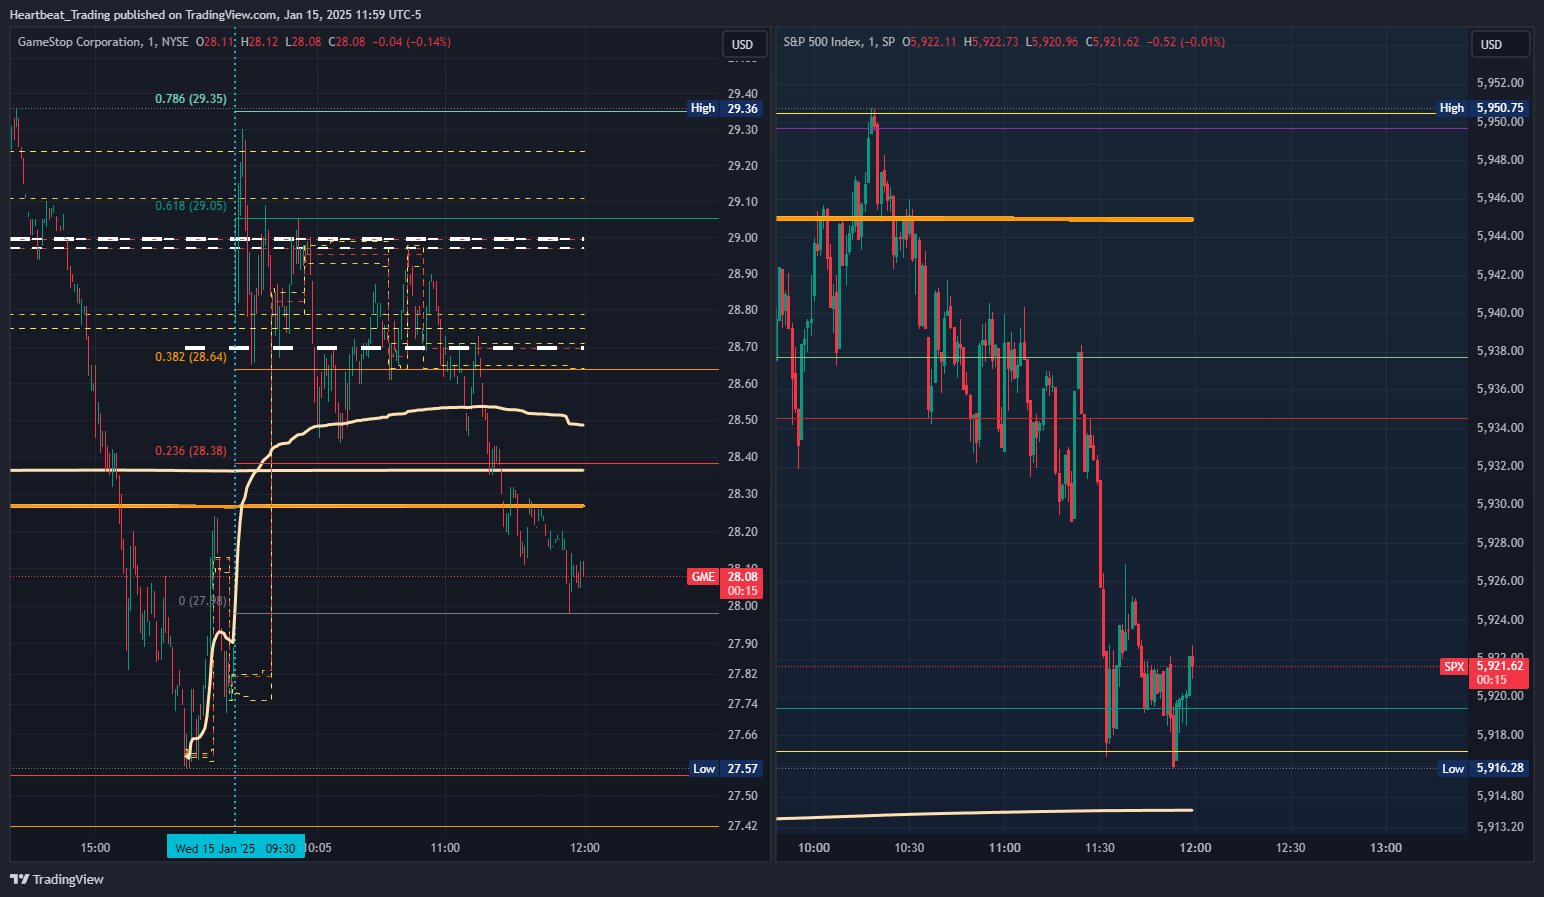Click the TradingView logo at the bottom left

click(57, 879)
